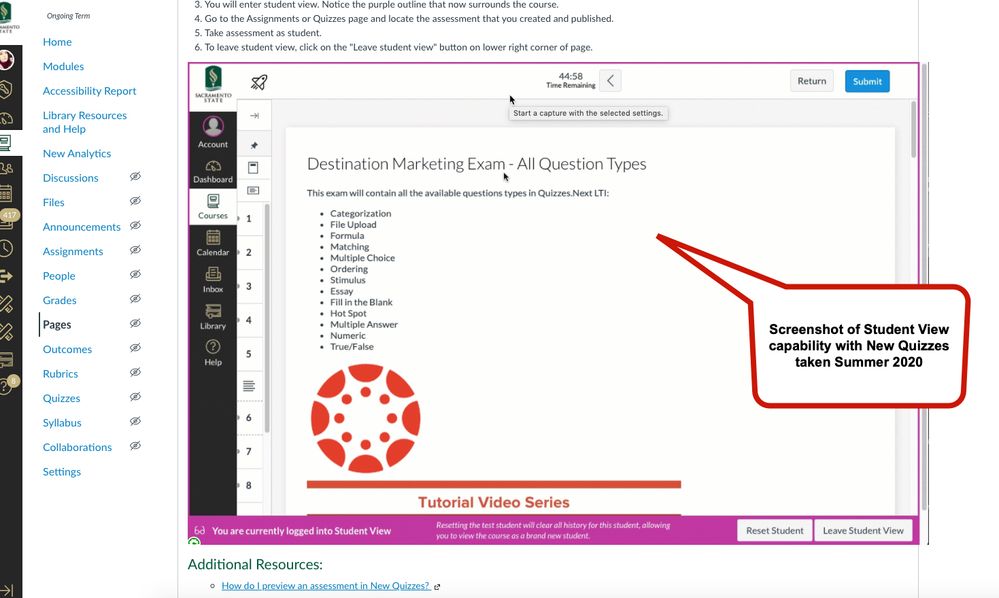Toggle visibility eye icon beside Quizzes
The height and width of the screenshot is (598, 999).
click(135, 398)
